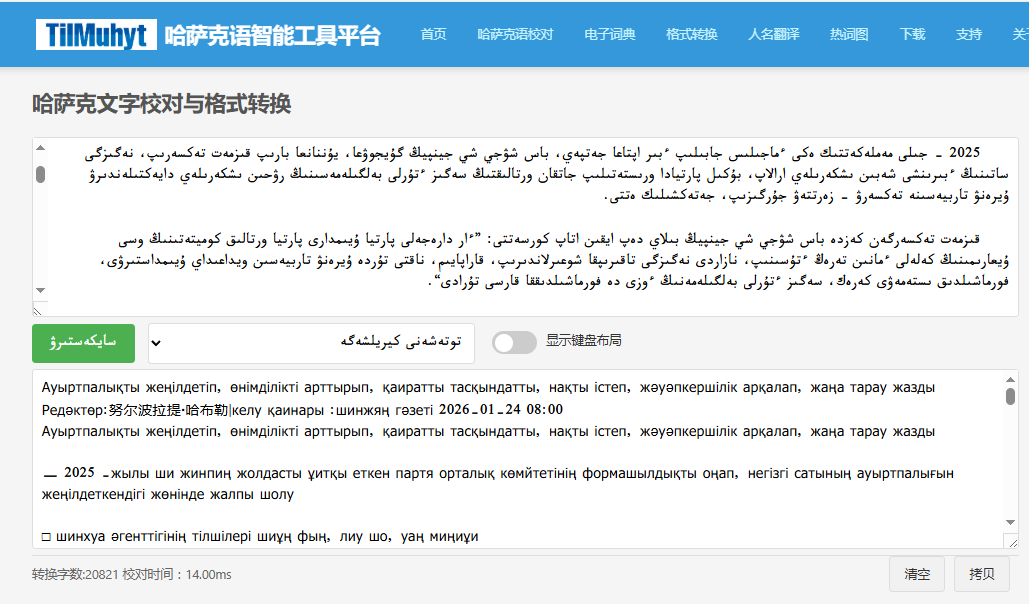This screenshot has height=604, width=1029.
Task: Expand the توتەشەنى كيريلشەگە conversion dropdown
Action: coord(311,342)
